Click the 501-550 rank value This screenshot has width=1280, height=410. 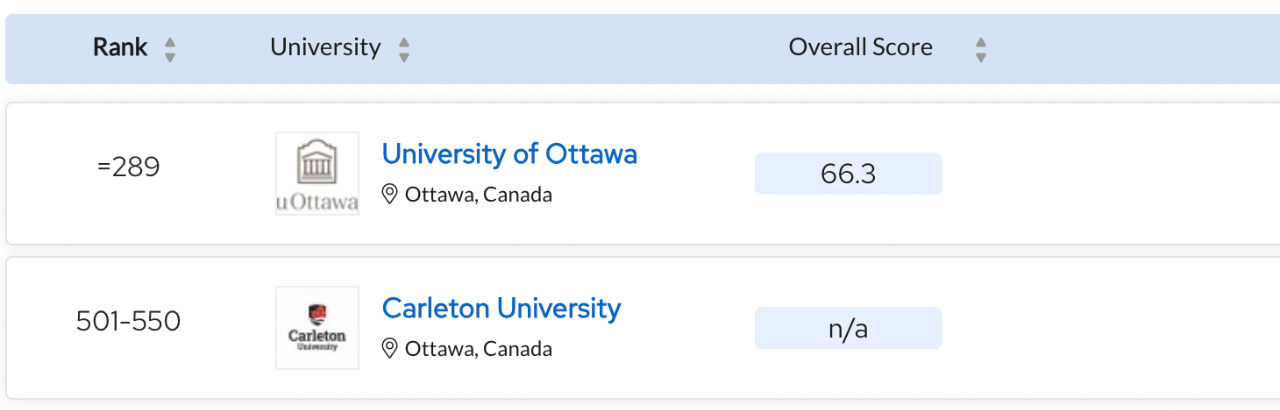(128, 321)
